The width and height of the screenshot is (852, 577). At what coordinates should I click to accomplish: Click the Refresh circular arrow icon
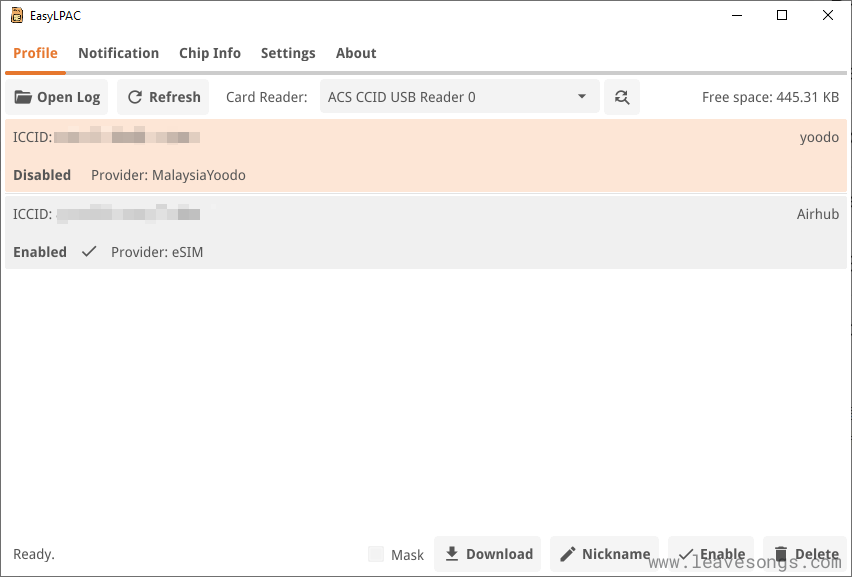pos(135,97)
